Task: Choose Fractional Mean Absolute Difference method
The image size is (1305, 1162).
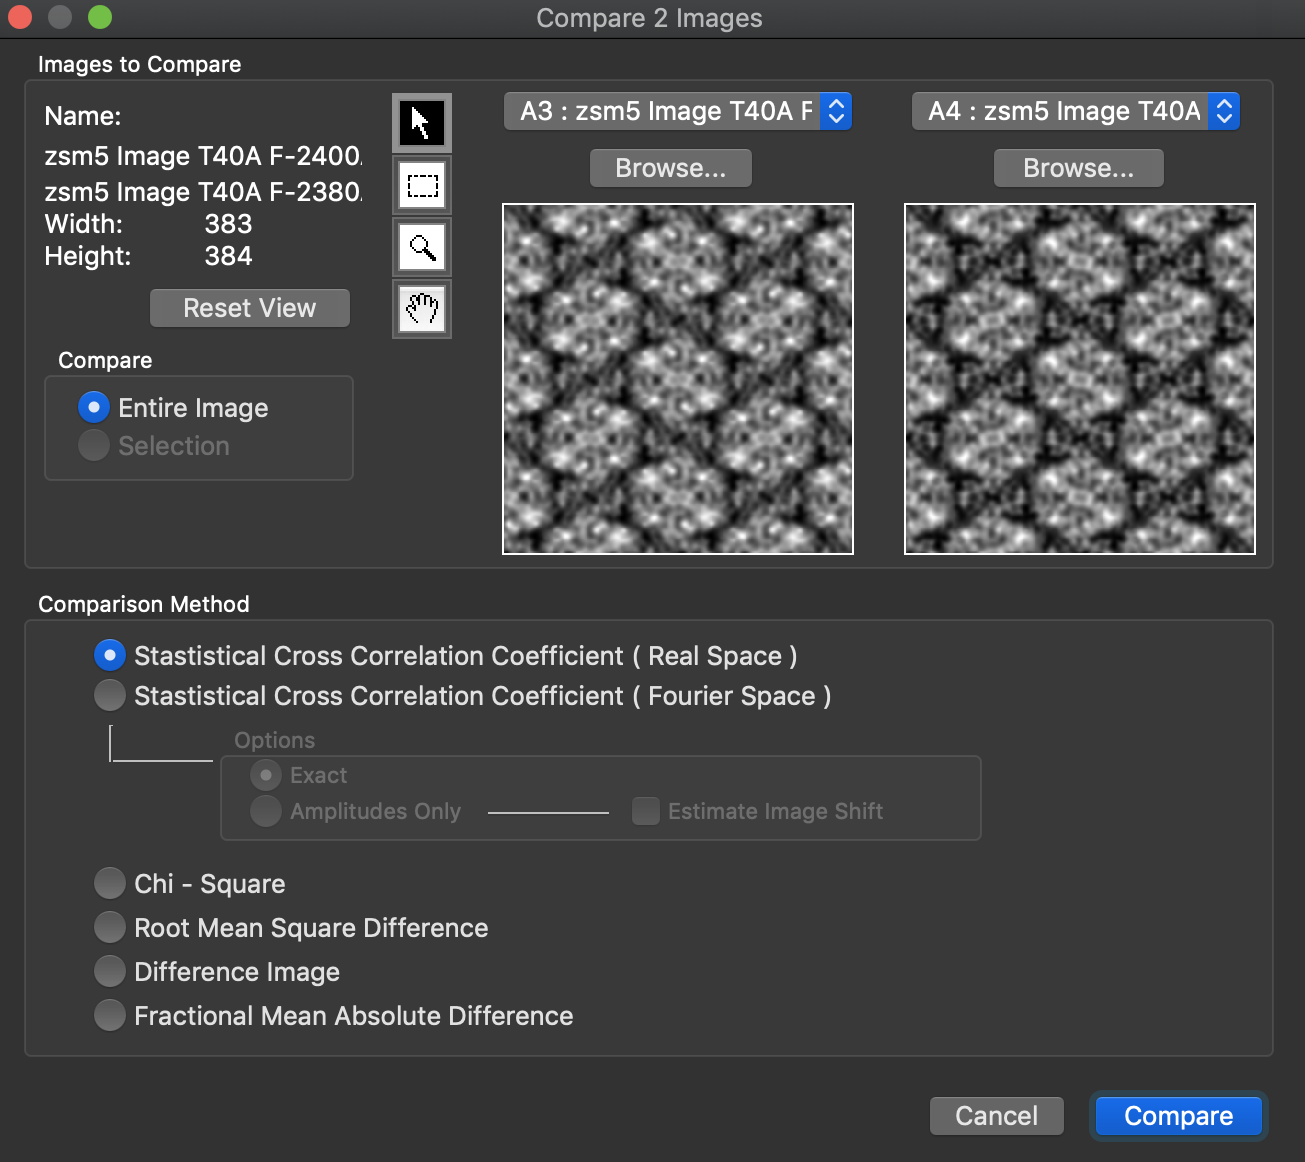Action: click(x=110, y=1015)
